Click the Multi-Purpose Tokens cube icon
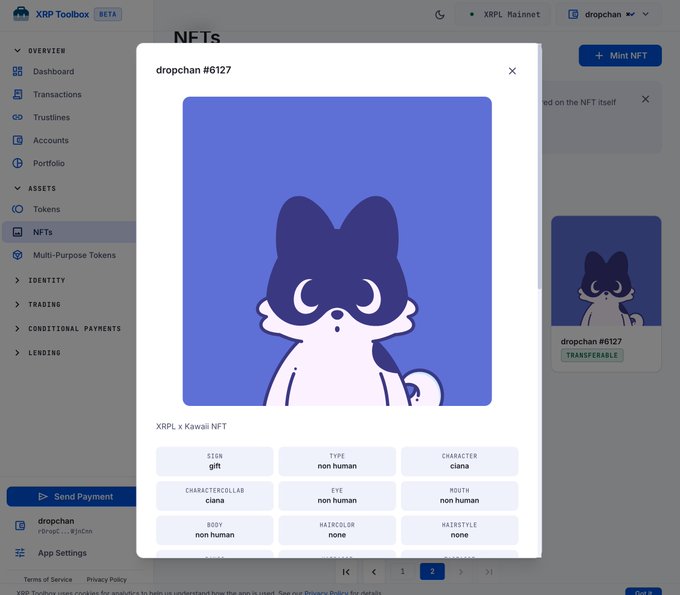 click(17, 255)
